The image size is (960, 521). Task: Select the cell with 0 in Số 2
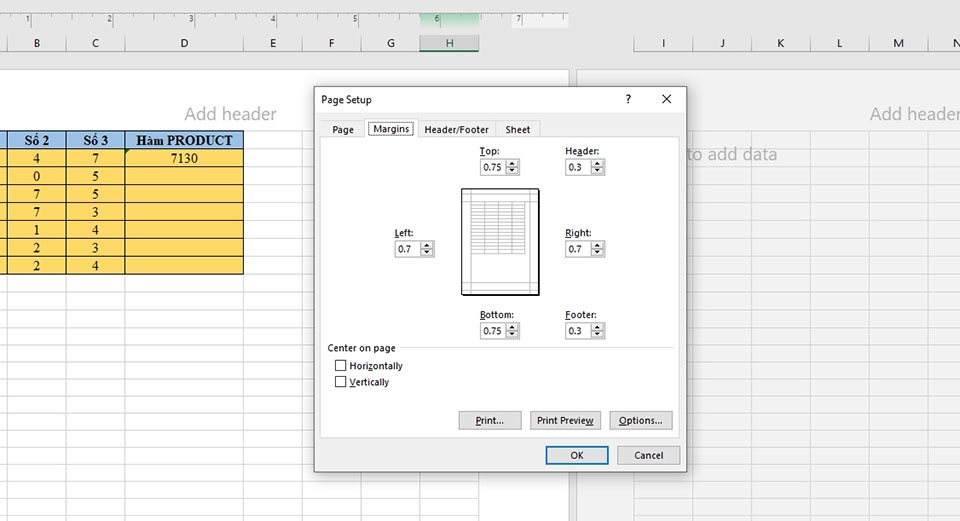37,176
